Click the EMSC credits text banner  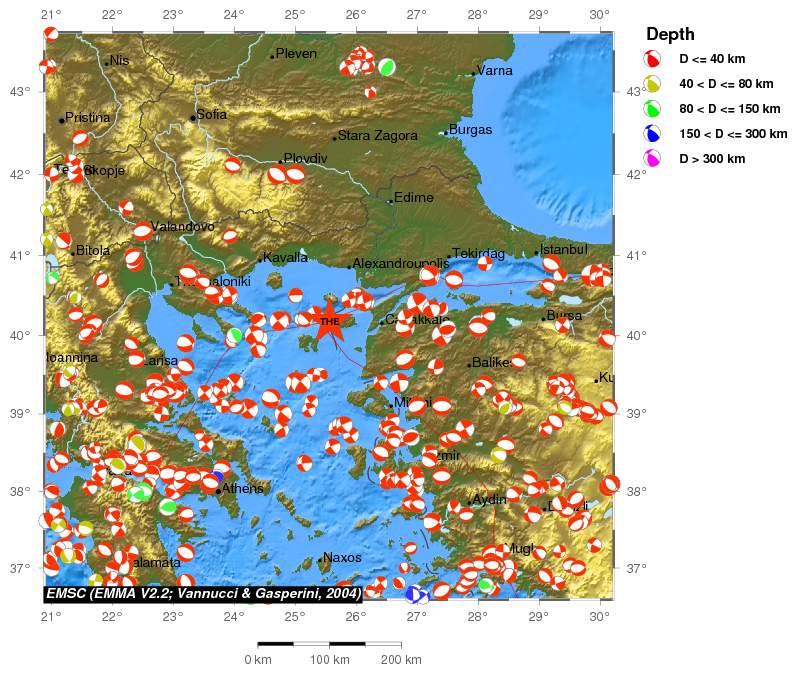click(x=204, y=593)
